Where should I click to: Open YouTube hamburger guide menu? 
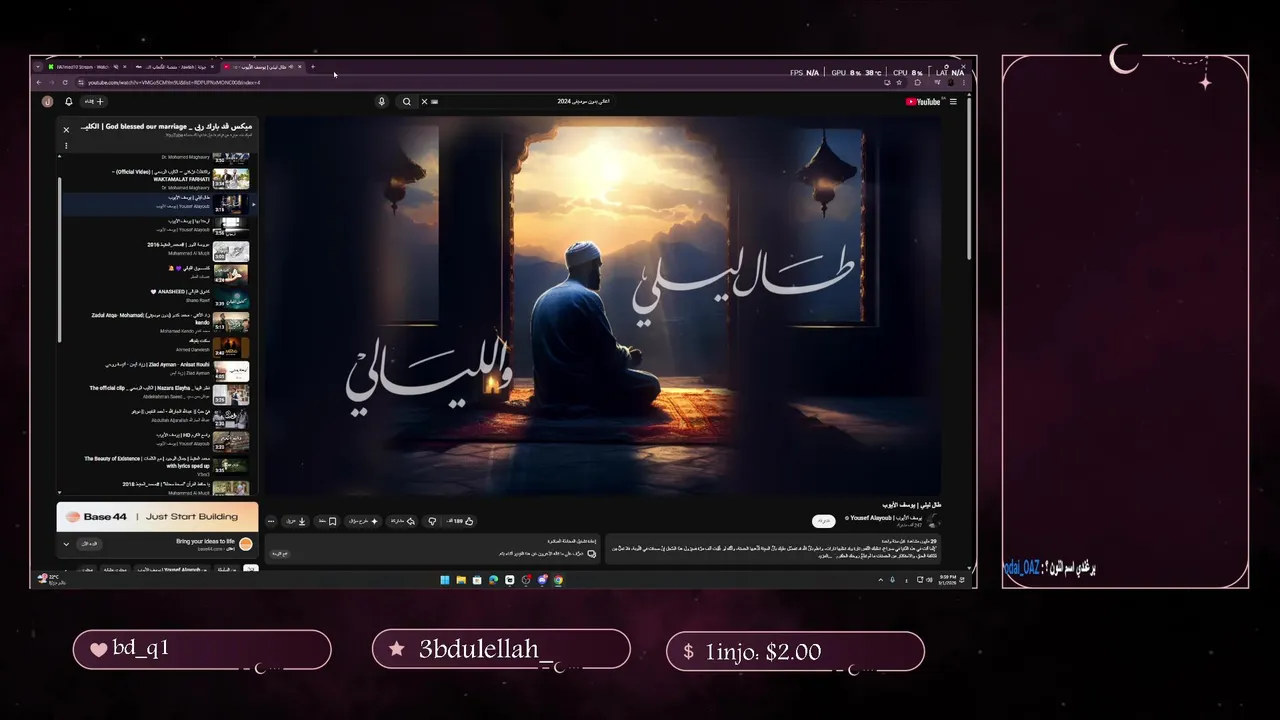click(x=953, y=101)
